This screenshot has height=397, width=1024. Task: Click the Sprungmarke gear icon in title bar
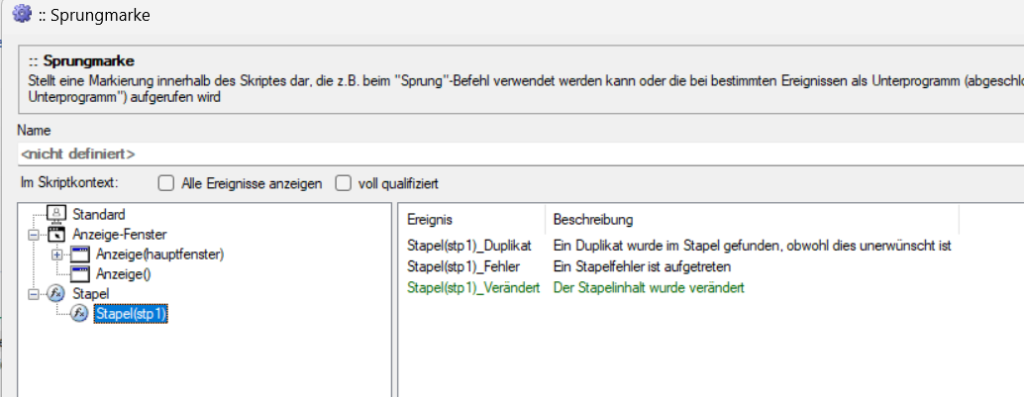[x=22, y=14]
